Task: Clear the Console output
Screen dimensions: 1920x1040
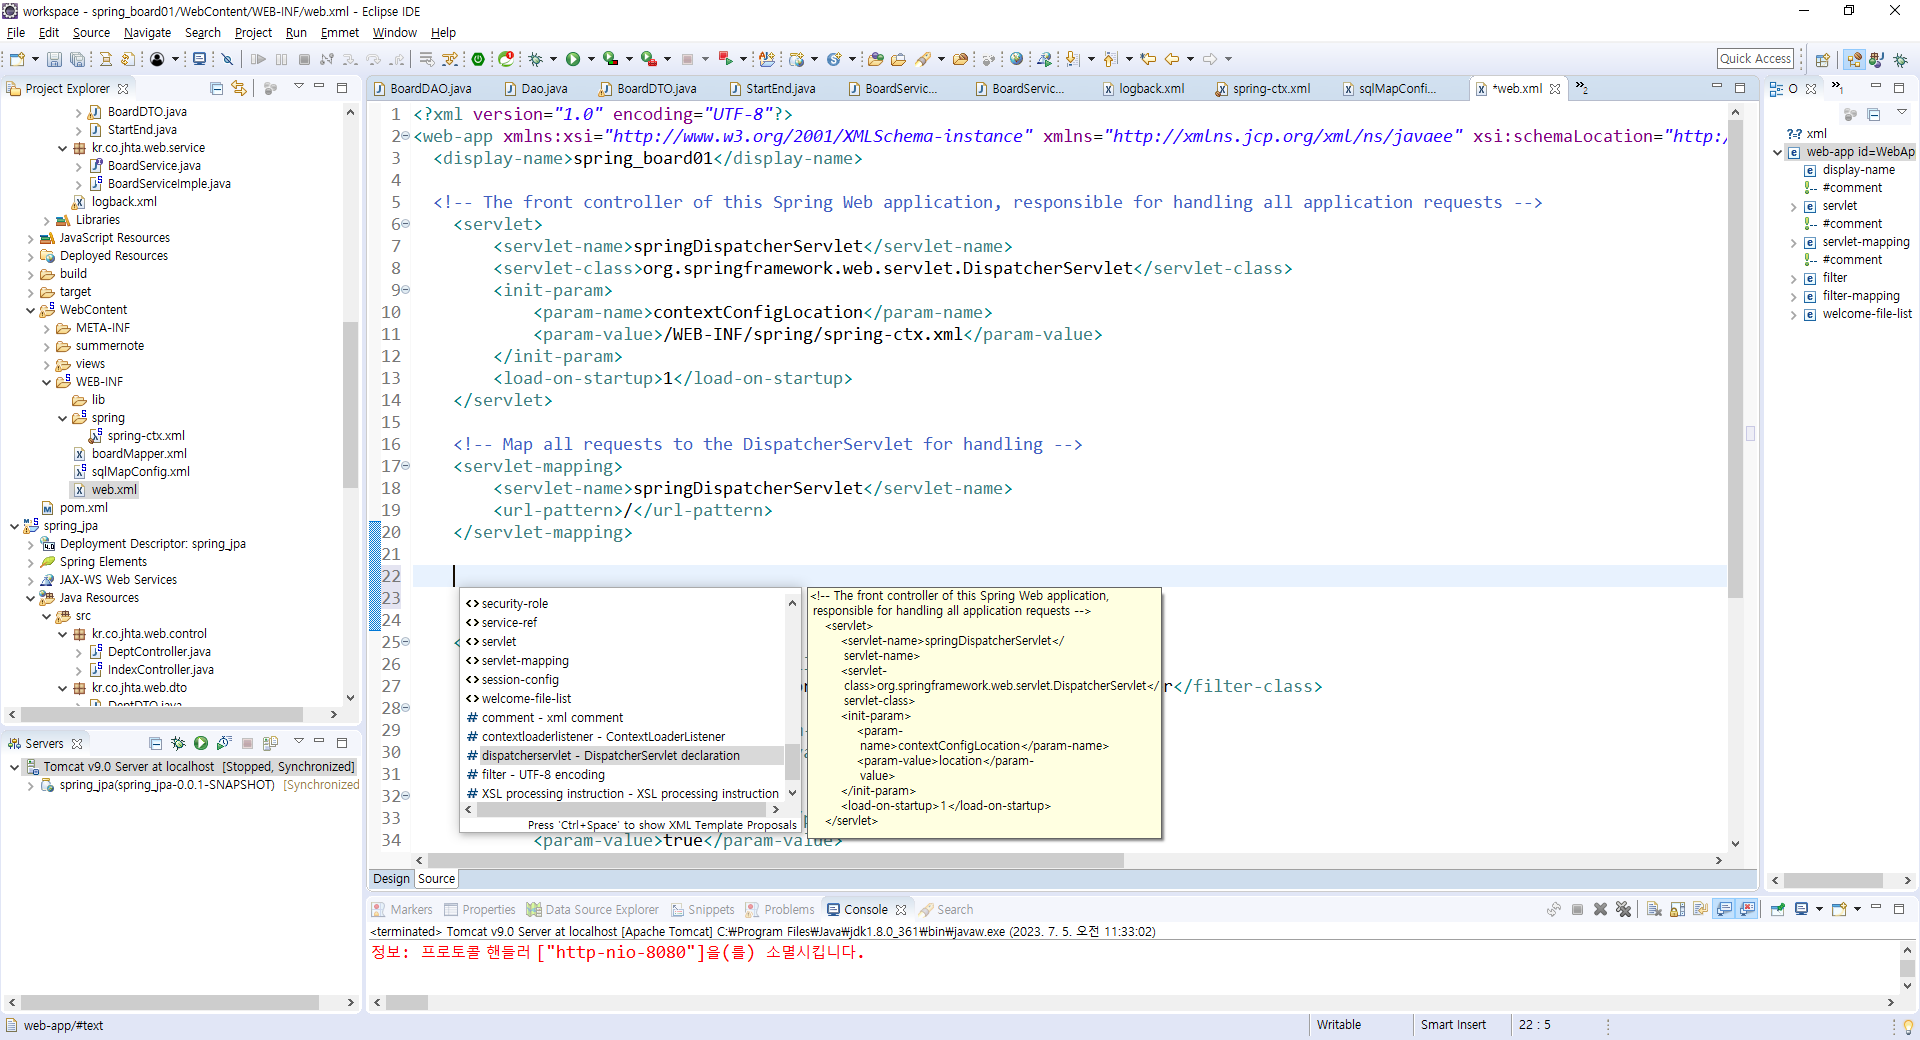Action: click(1653, 910)
